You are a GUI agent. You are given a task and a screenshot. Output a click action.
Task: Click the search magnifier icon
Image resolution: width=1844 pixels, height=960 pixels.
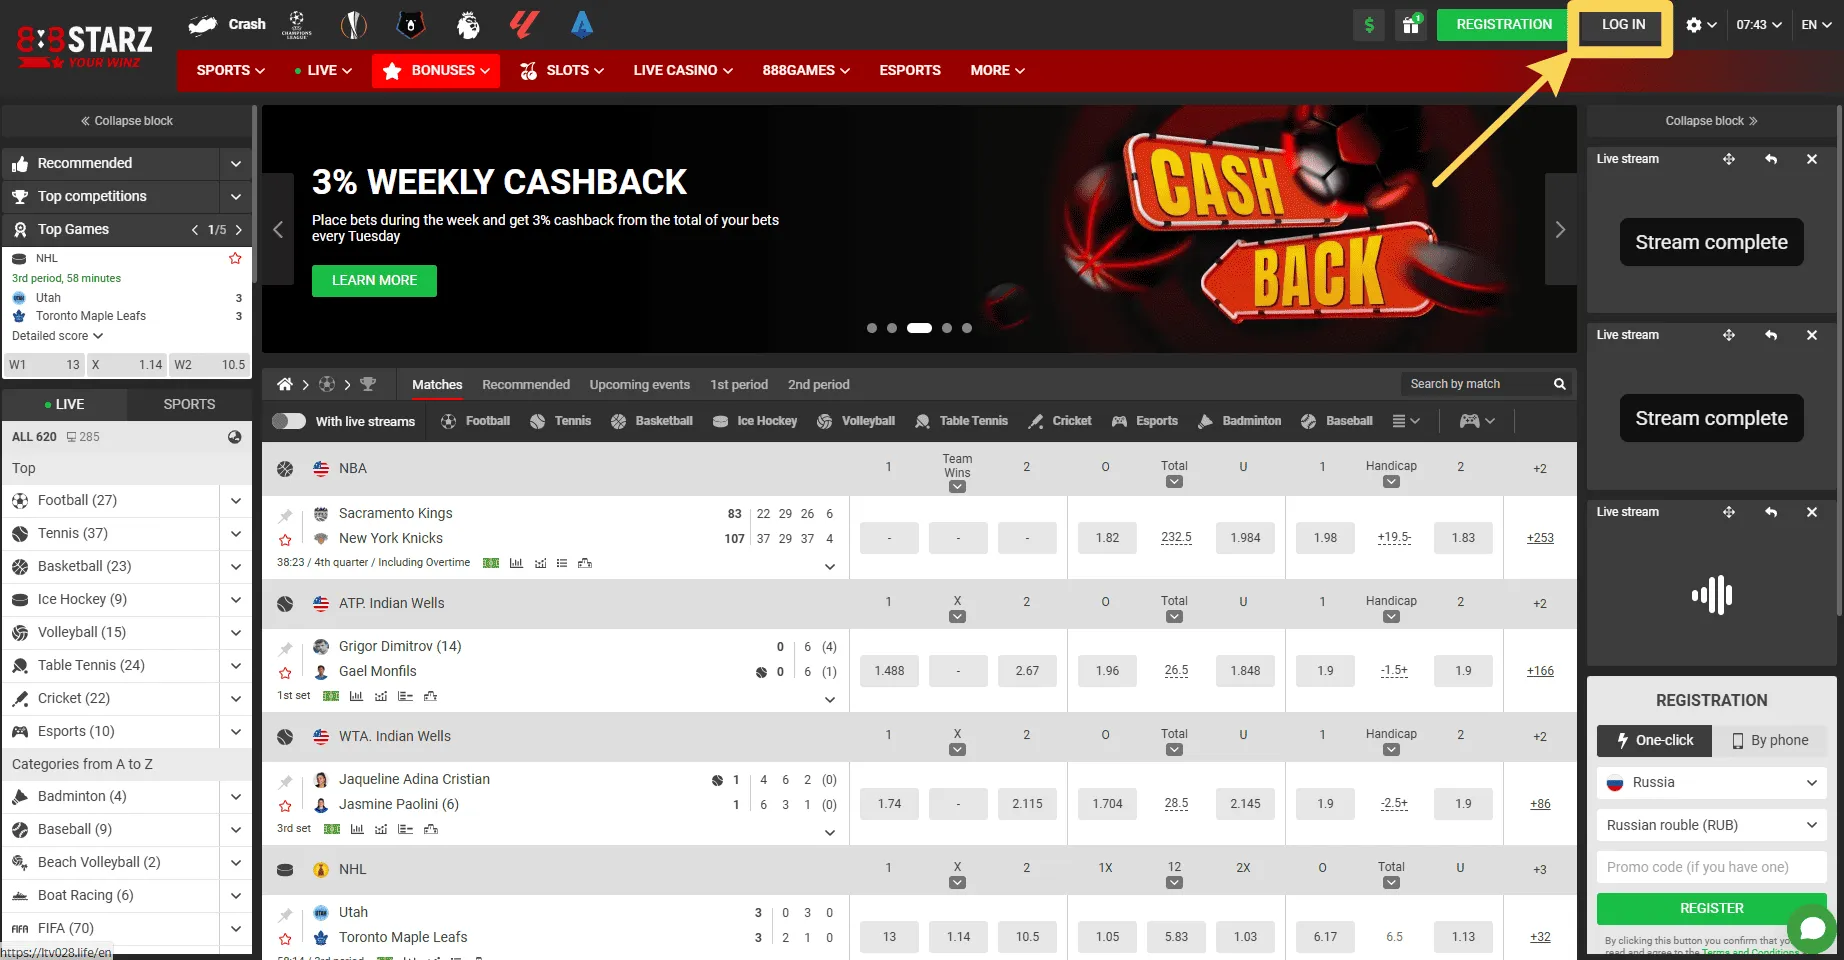(1559, 384)
